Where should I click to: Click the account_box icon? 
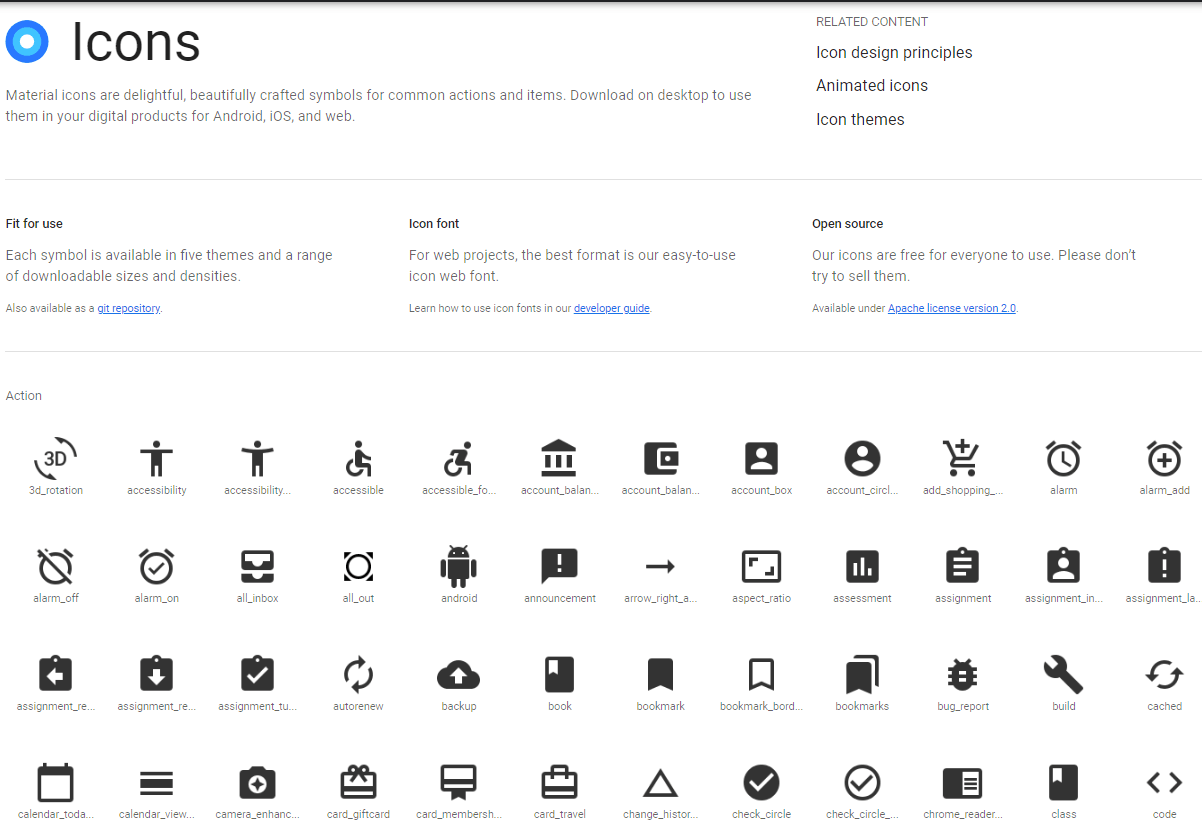click(761, 458)
